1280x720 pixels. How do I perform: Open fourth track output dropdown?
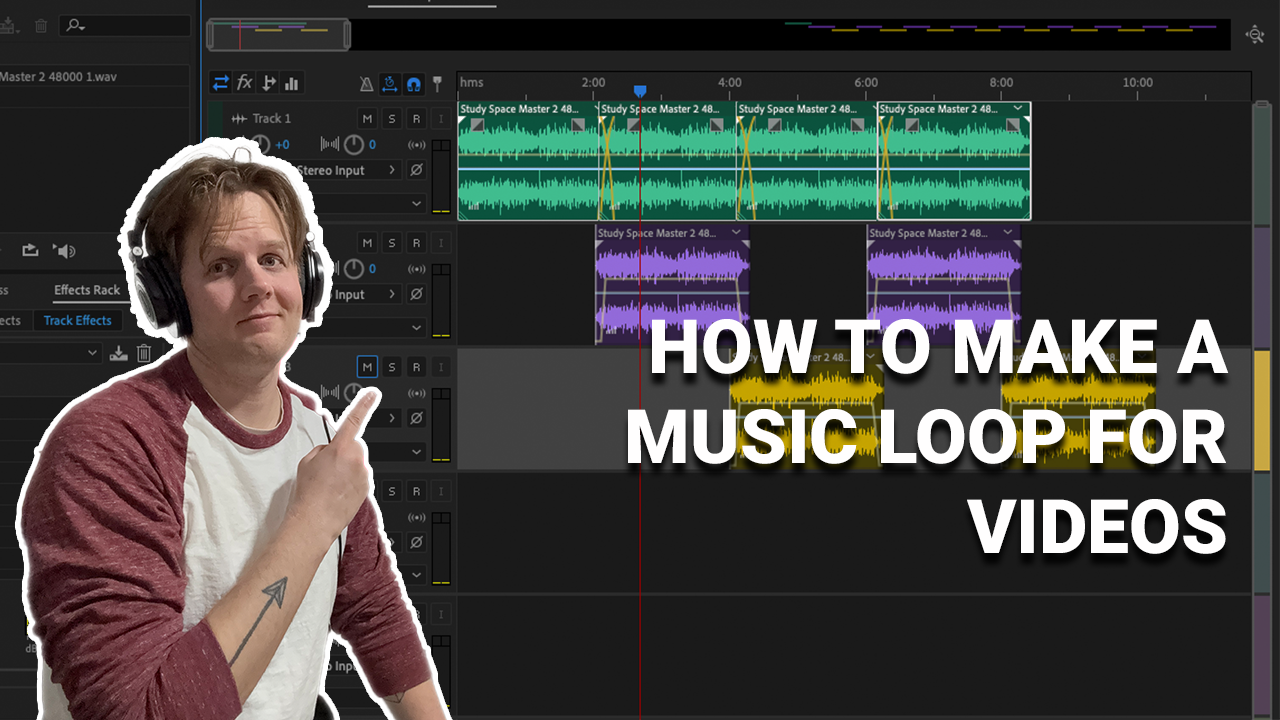[x=416, y=575]
